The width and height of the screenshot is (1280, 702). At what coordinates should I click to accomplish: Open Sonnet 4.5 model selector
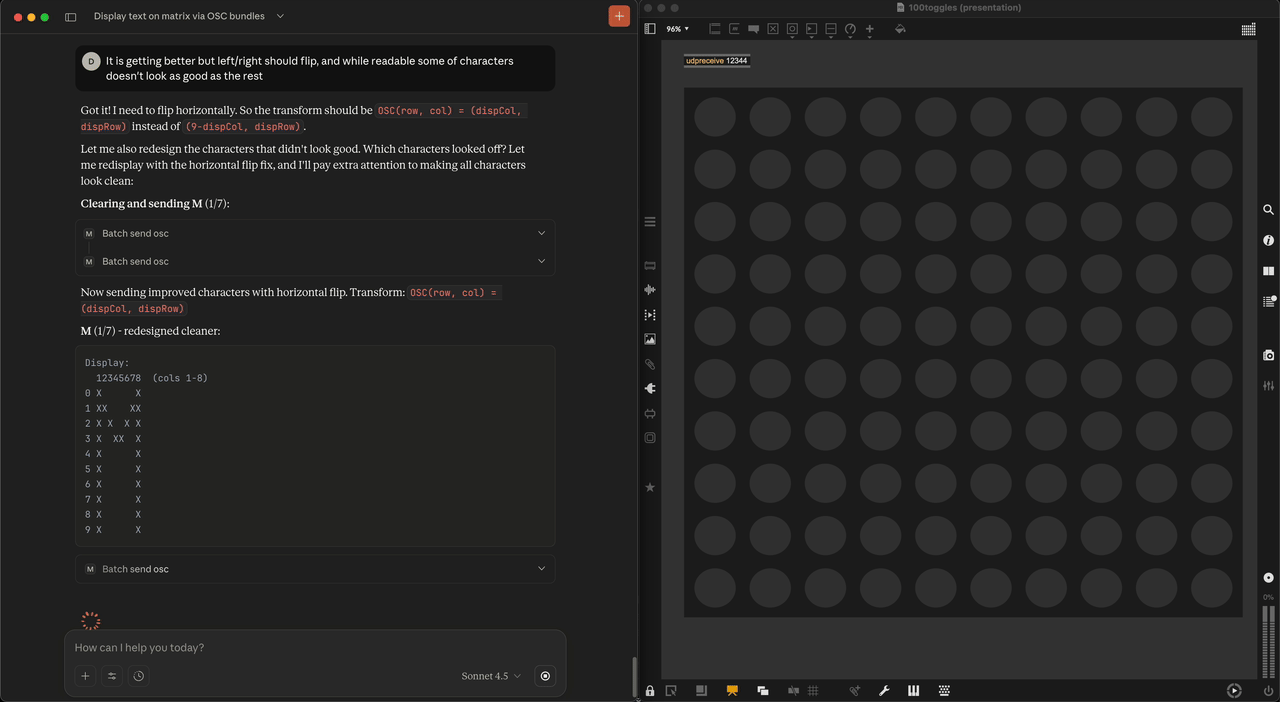point(491,676)
